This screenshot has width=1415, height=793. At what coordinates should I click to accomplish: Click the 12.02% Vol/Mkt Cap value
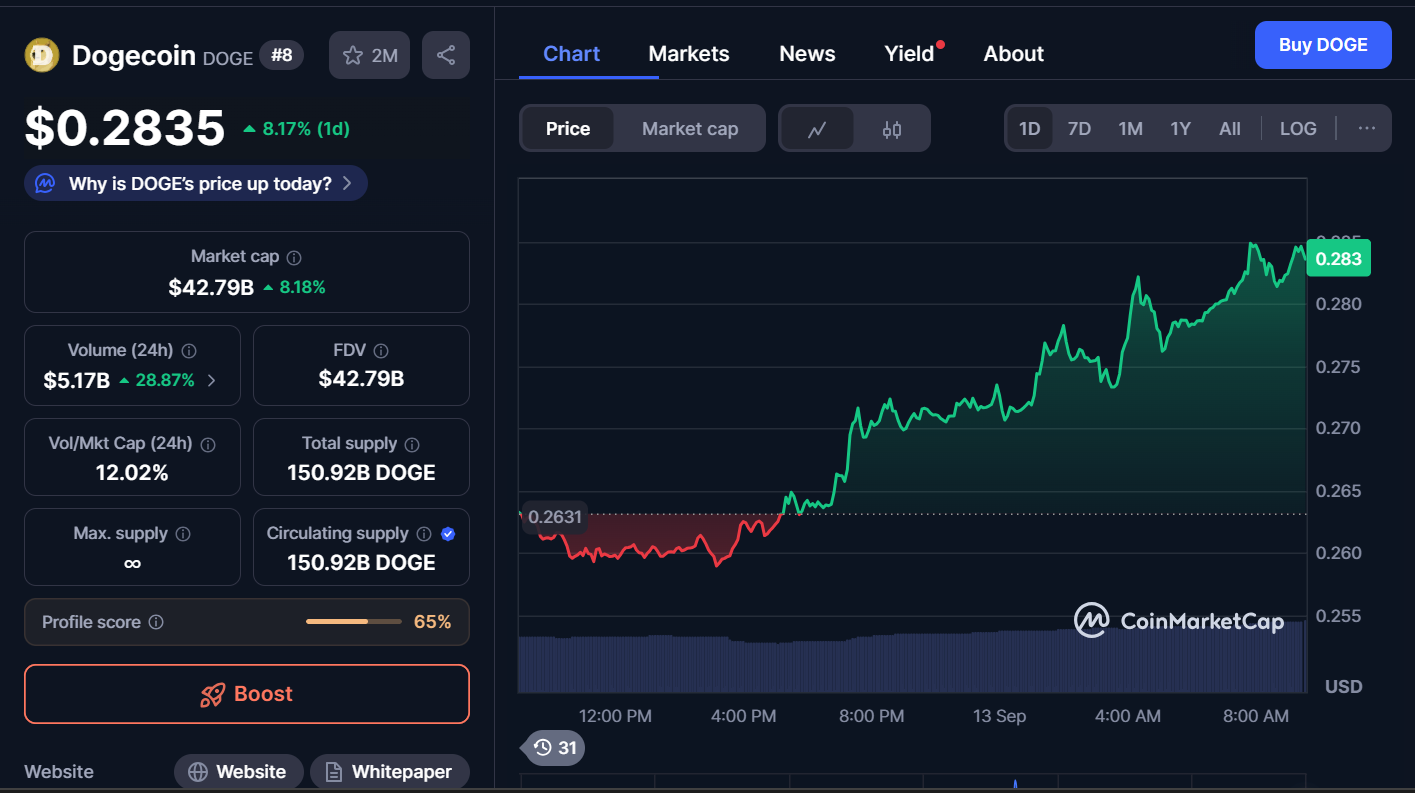132,473
